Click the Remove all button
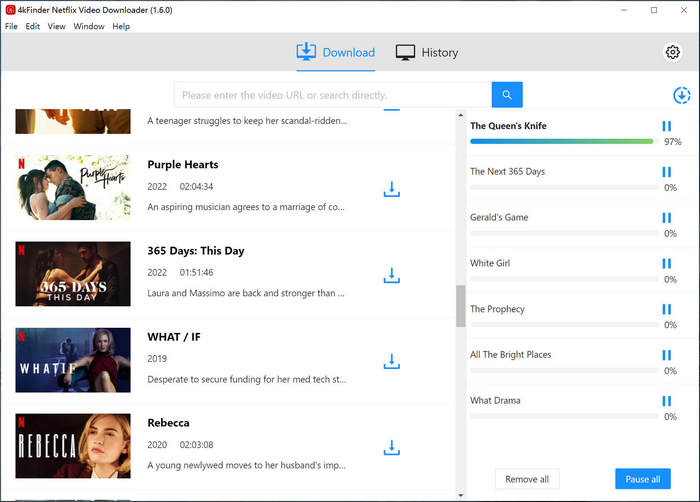The height and width of the screenshot is (502, 700). click(x=527, y=479)
